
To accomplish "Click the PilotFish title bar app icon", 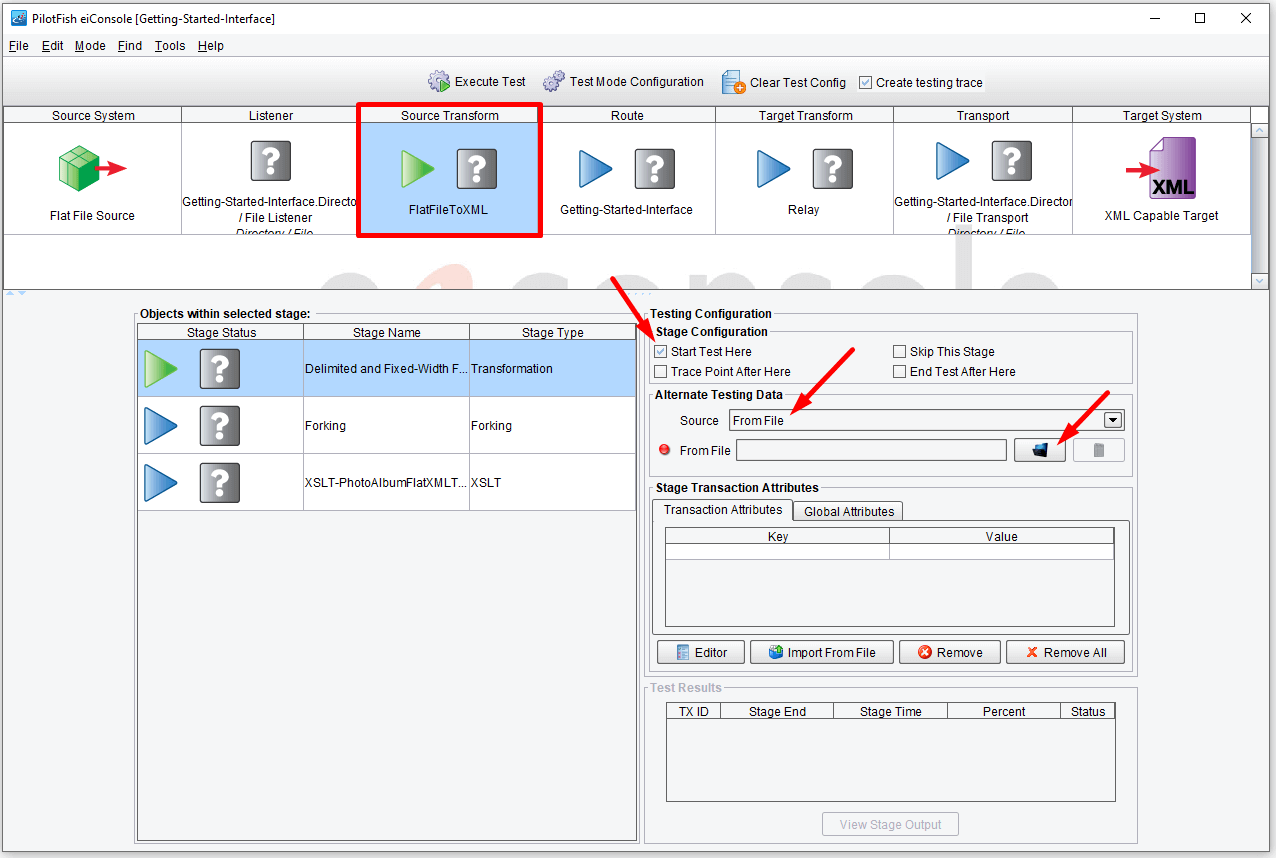I will click(x=18, y=18).
